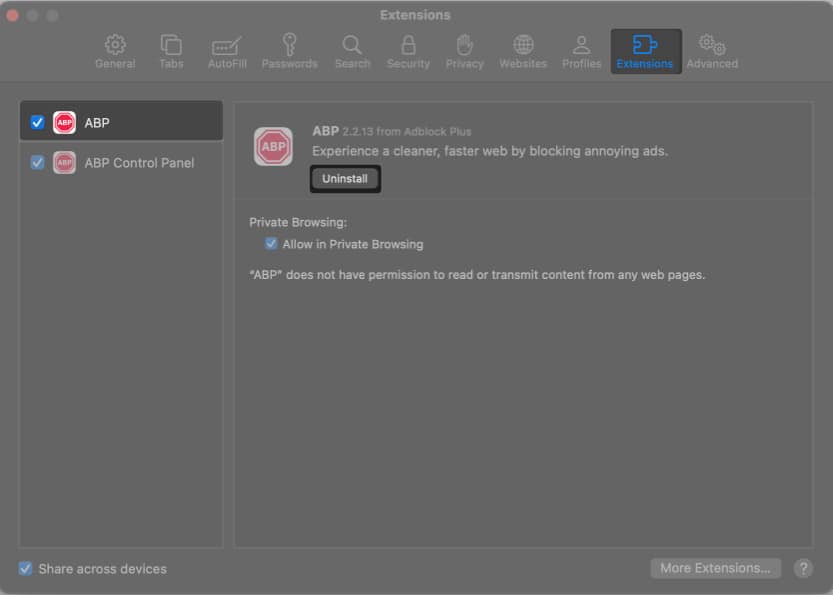833x595 pixels.
Task: Select the ABP Control Panel row
Action: coord(121,163)
